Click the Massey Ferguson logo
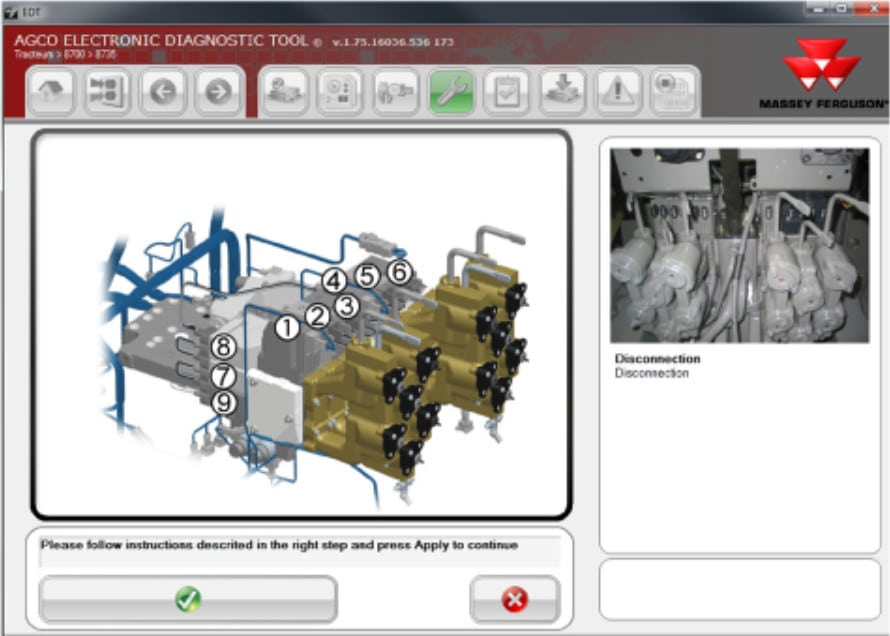Viewport: 890px width, 636px height. 822,74
